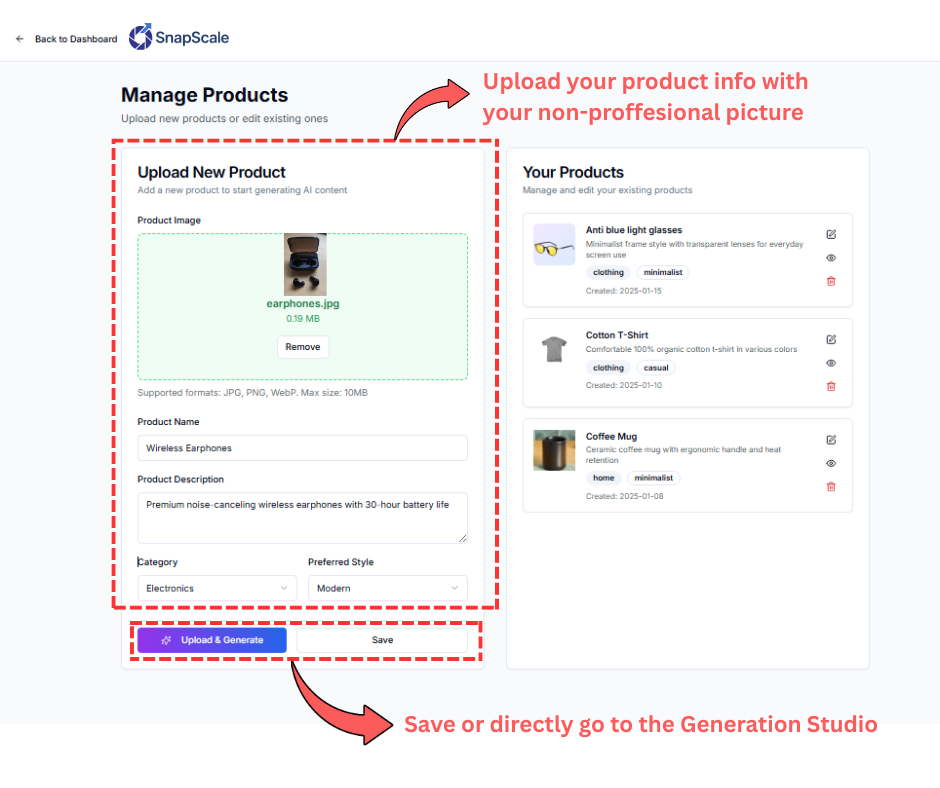Click the Remove button under earphones.jpg
The width and height of the screenshot is (940, 788).
[x=302, y=346]
